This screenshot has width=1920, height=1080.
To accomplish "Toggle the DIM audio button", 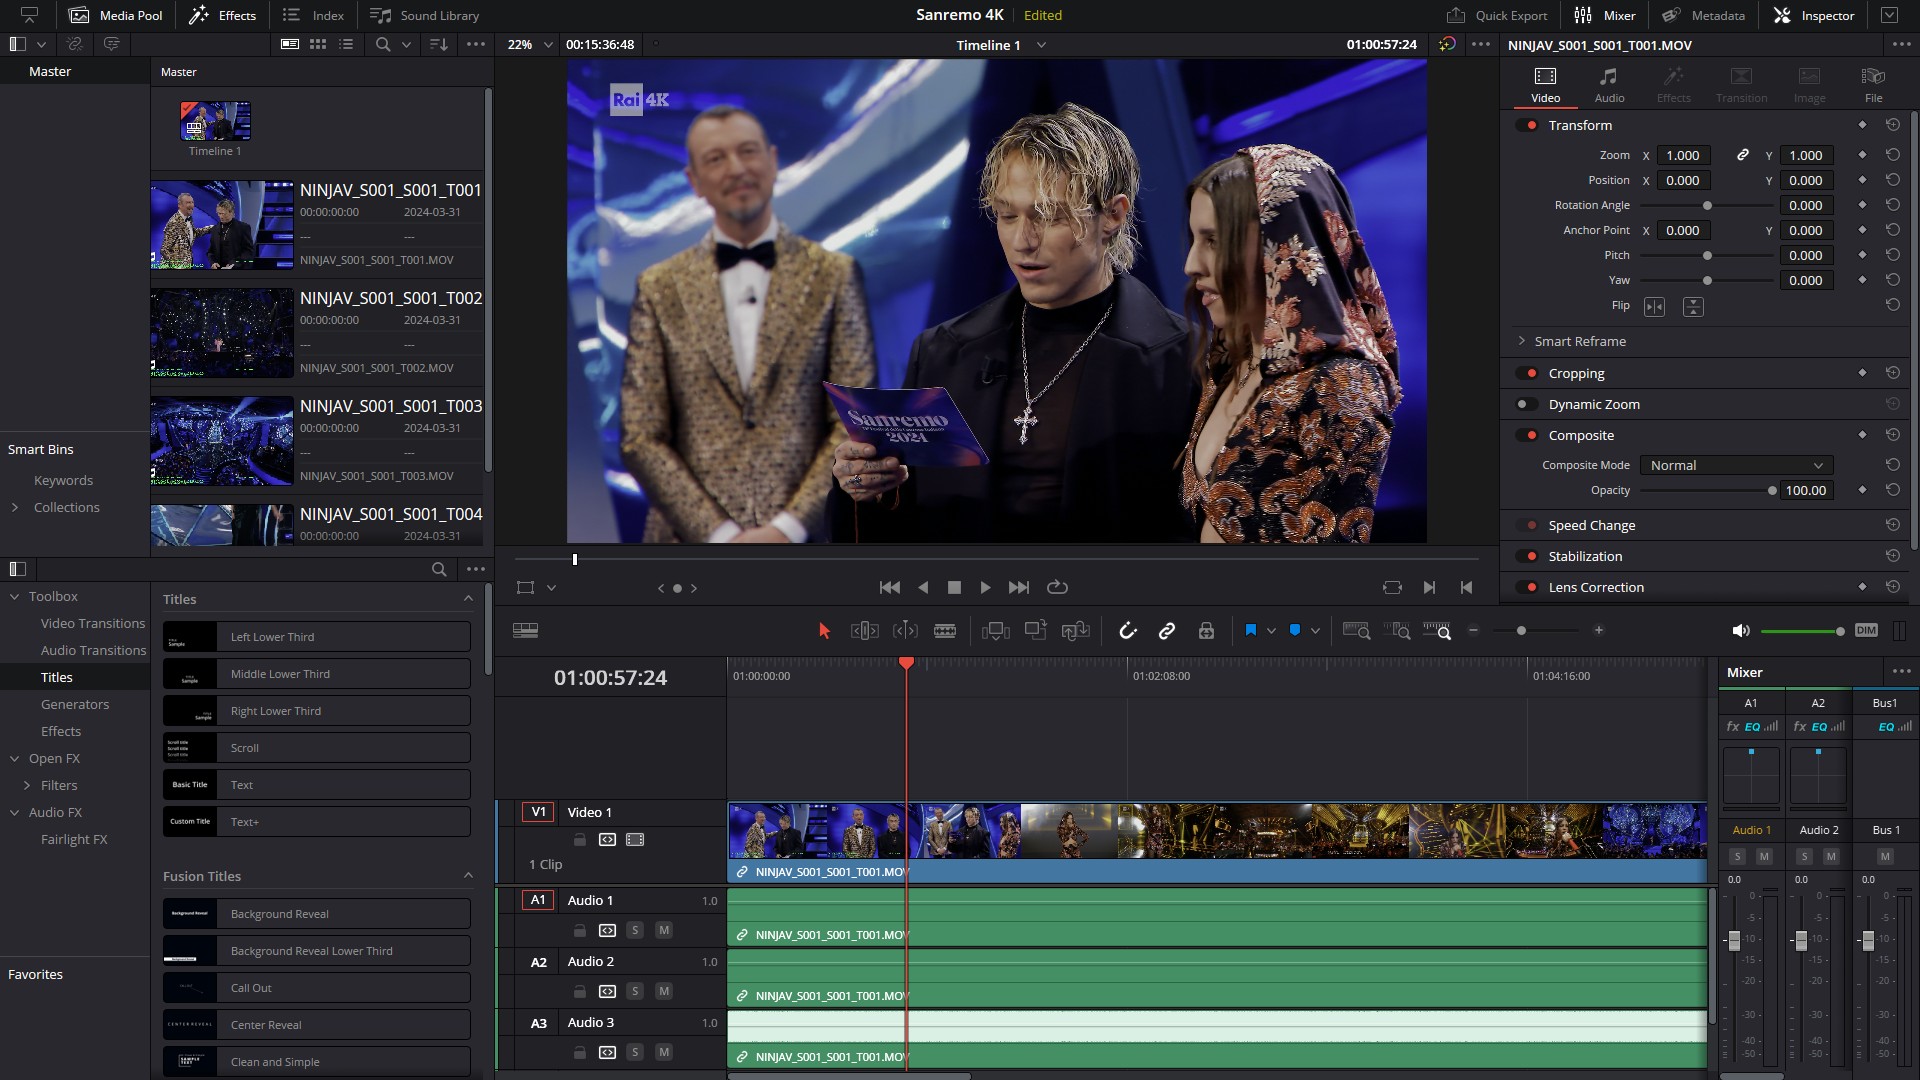I will (x=1866, y=631).
